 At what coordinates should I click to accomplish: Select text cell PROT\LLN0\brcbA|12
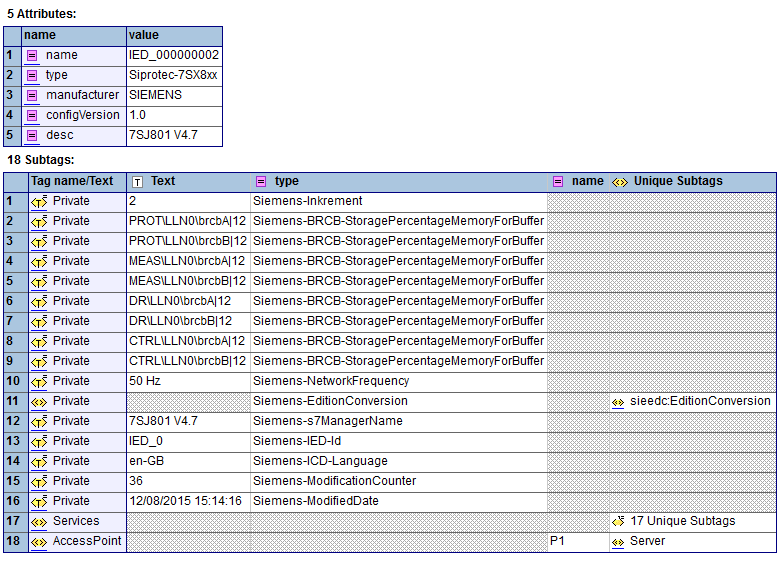point(188,222)
